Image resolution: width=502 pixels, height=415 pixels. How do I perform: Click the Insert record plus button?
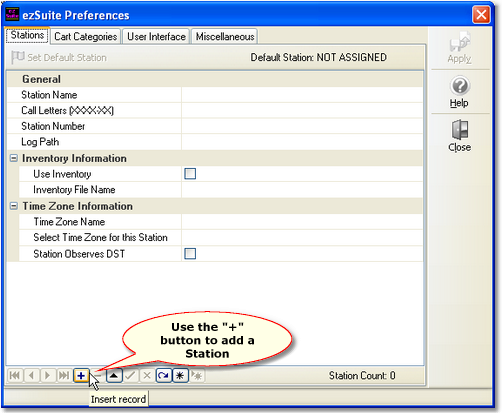tap(81, 376)
